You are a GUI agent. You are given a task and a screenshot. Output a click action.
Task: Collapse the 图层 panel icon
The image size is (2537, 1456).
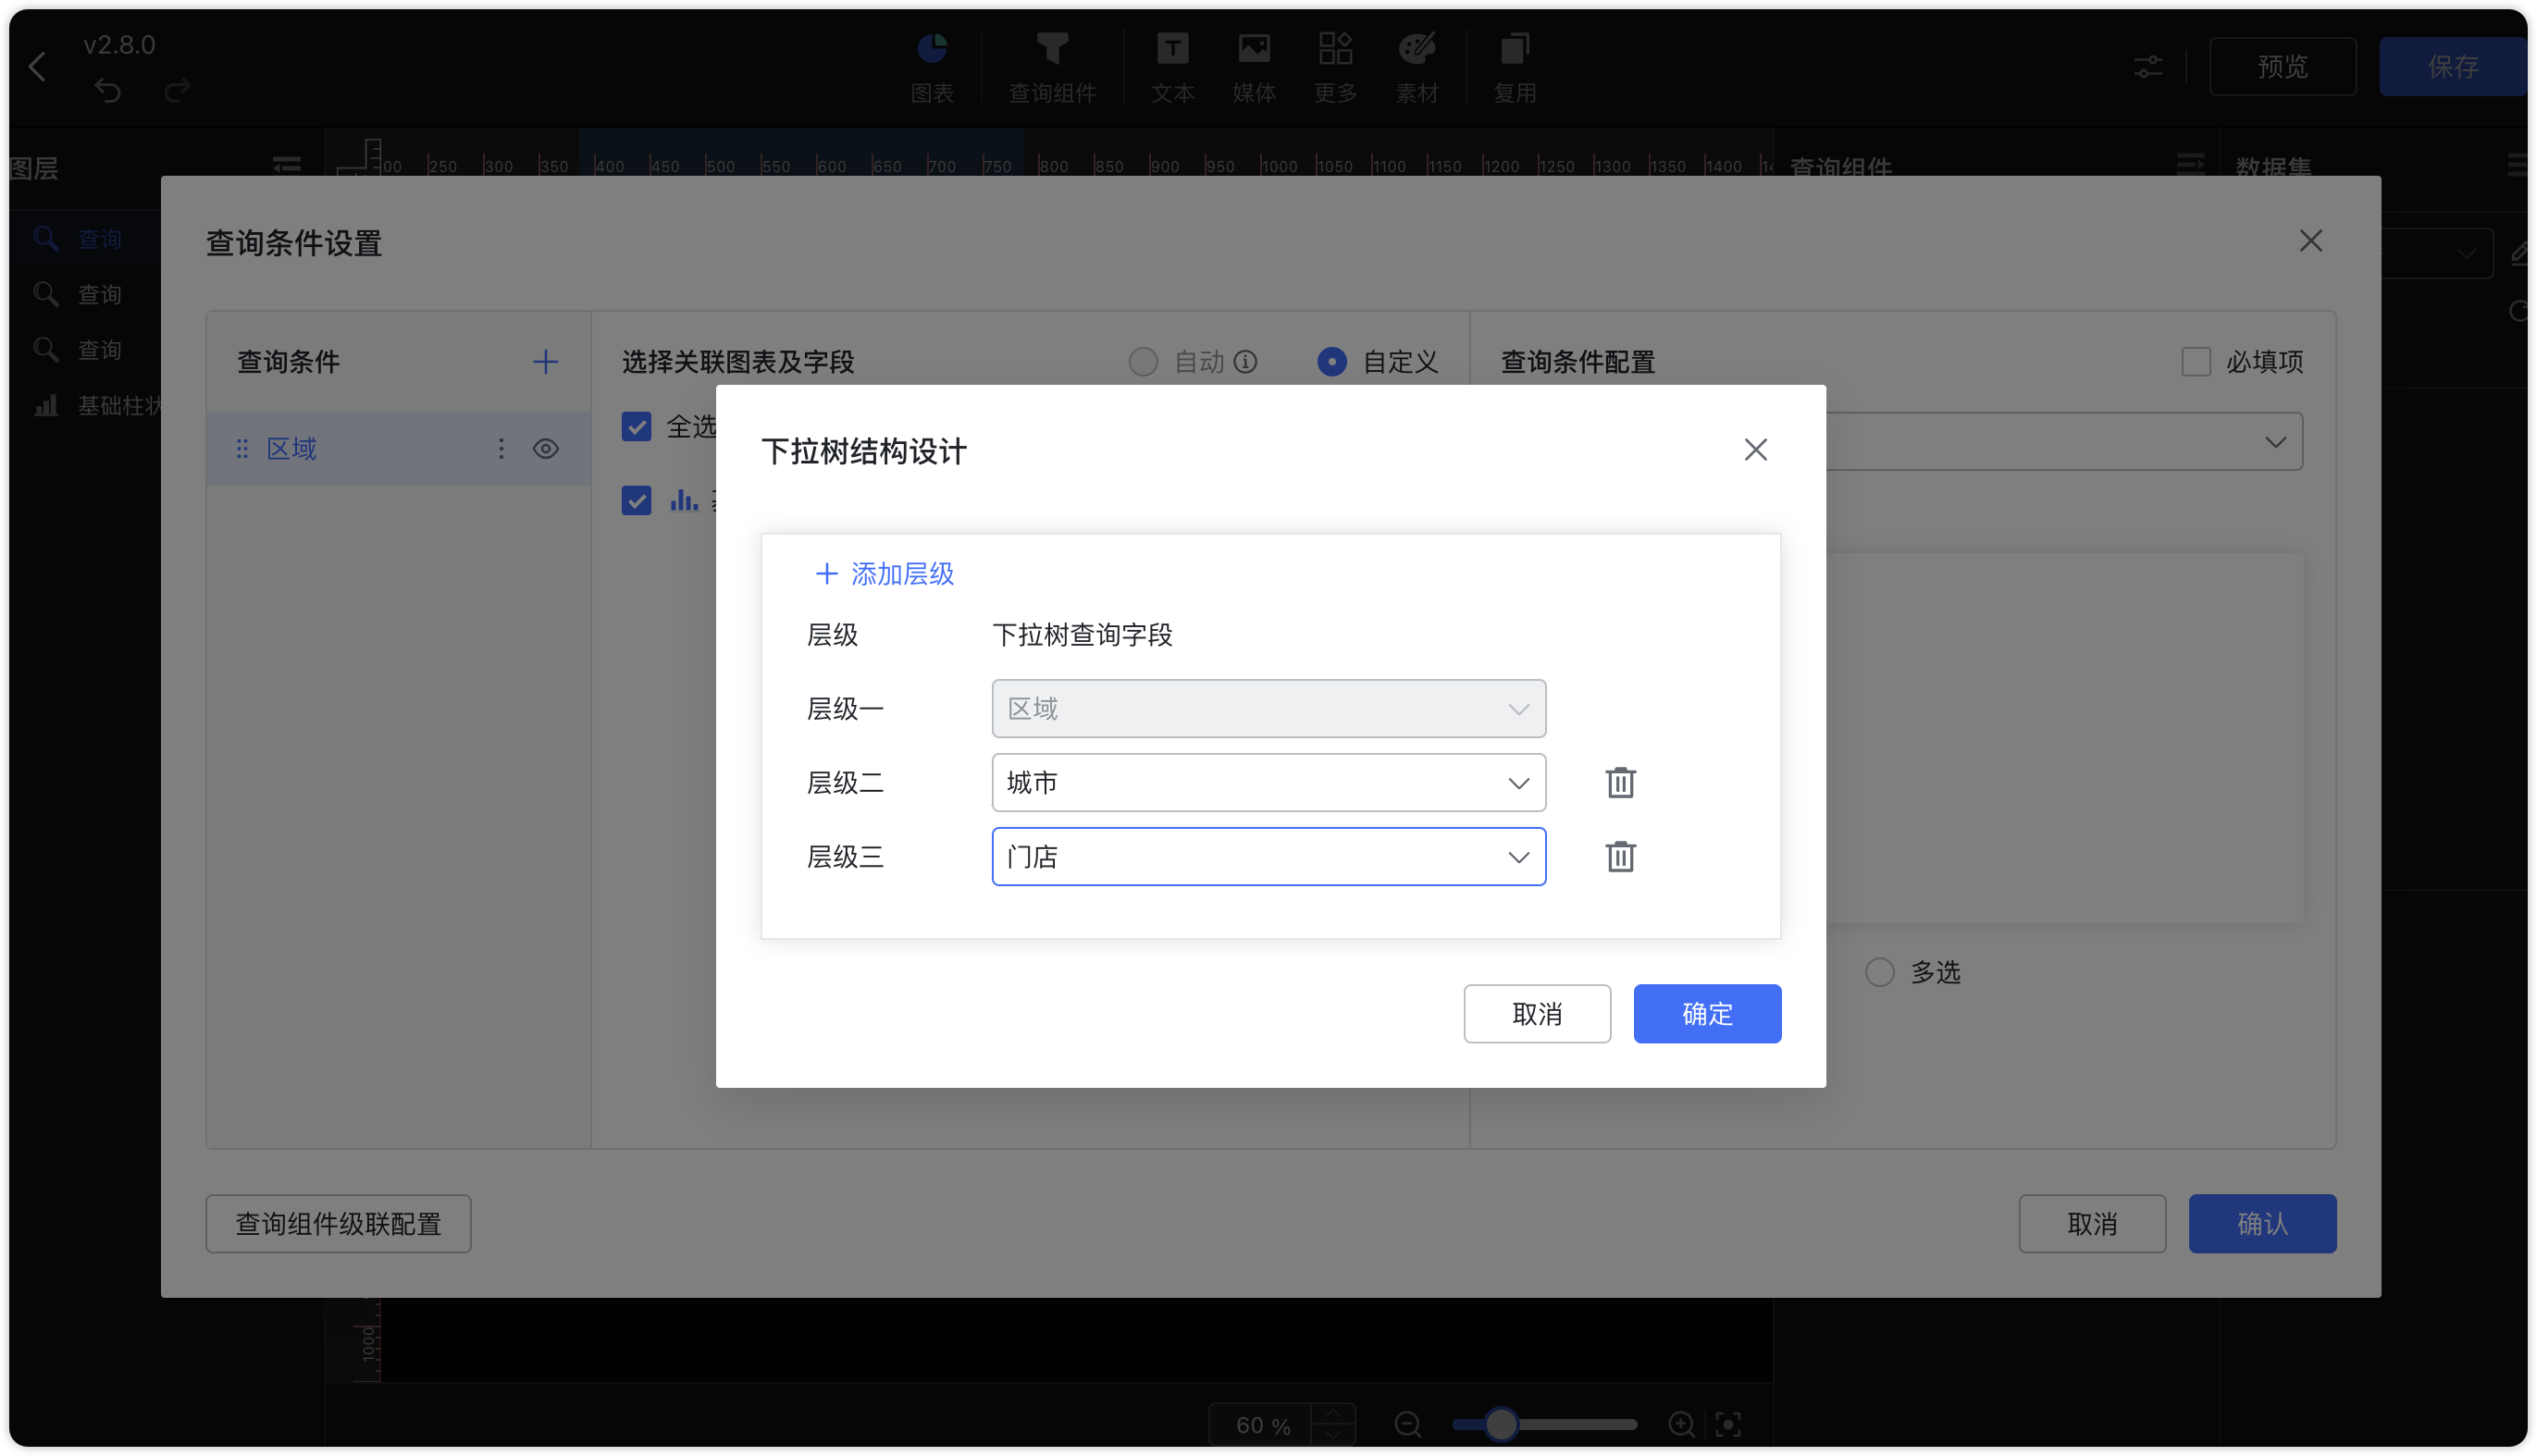(x=287, y=166)
